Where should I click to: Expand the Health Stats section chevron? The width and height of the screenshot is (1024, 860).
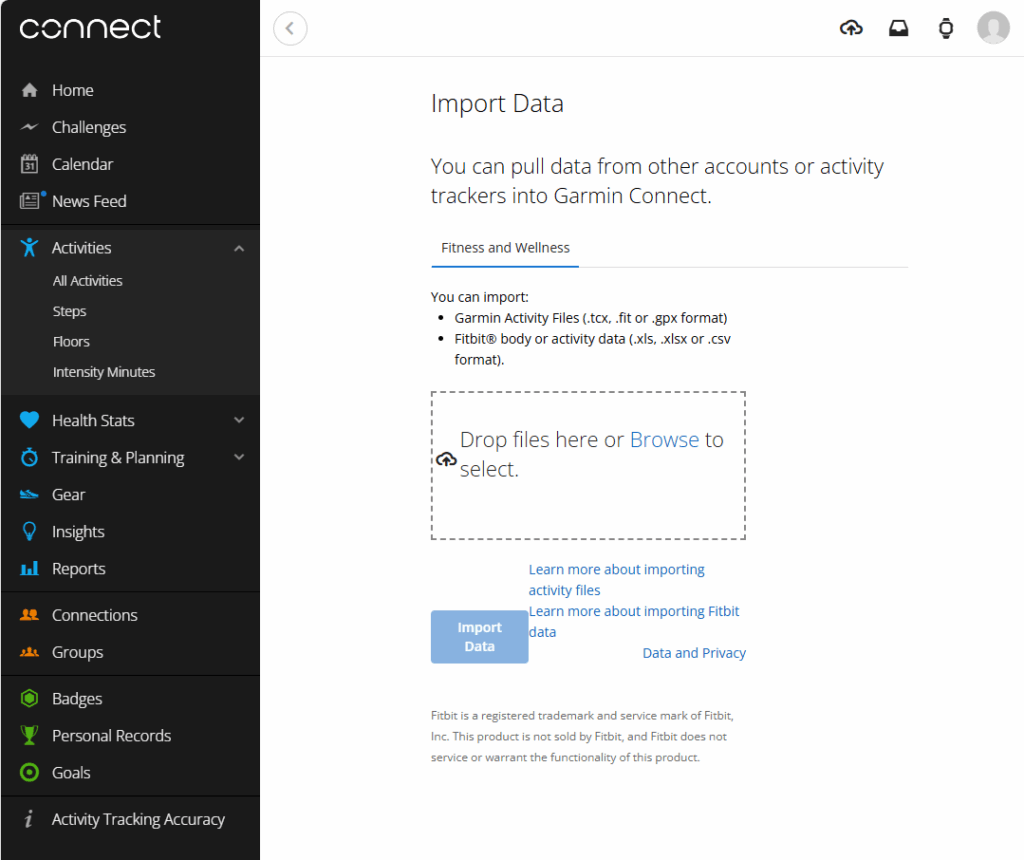coord(239,420)
